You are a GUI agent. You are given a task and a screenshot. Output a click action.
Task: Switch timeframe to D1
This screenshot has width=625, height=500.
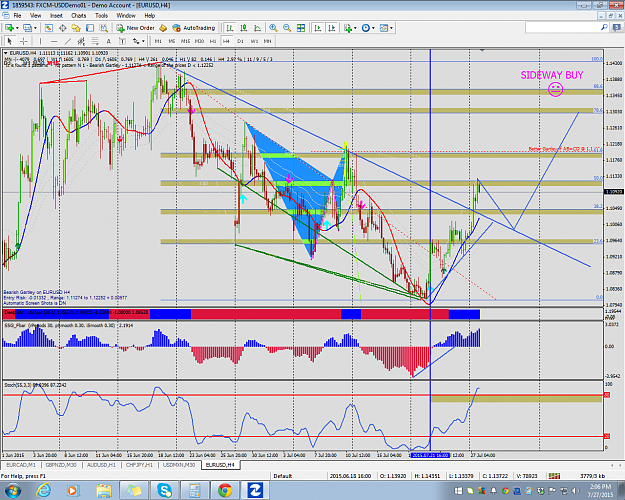coord(240,41)
